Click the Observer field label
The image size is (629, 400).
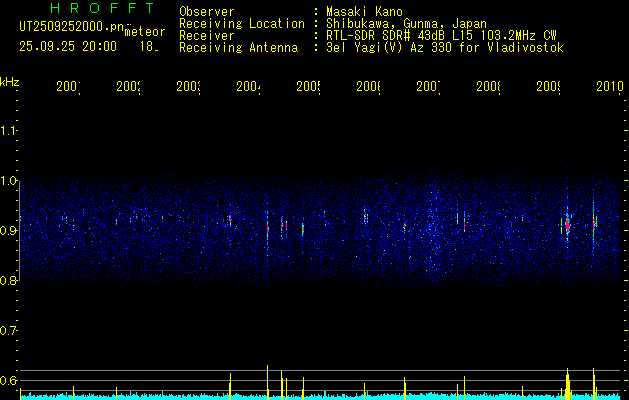tap(207, 12)
